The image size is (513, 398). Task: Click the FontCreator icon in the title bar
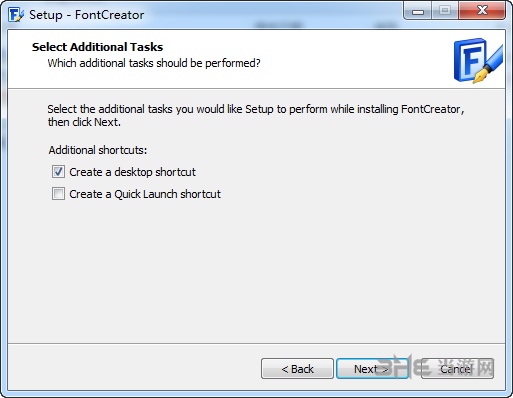[16, 15]
